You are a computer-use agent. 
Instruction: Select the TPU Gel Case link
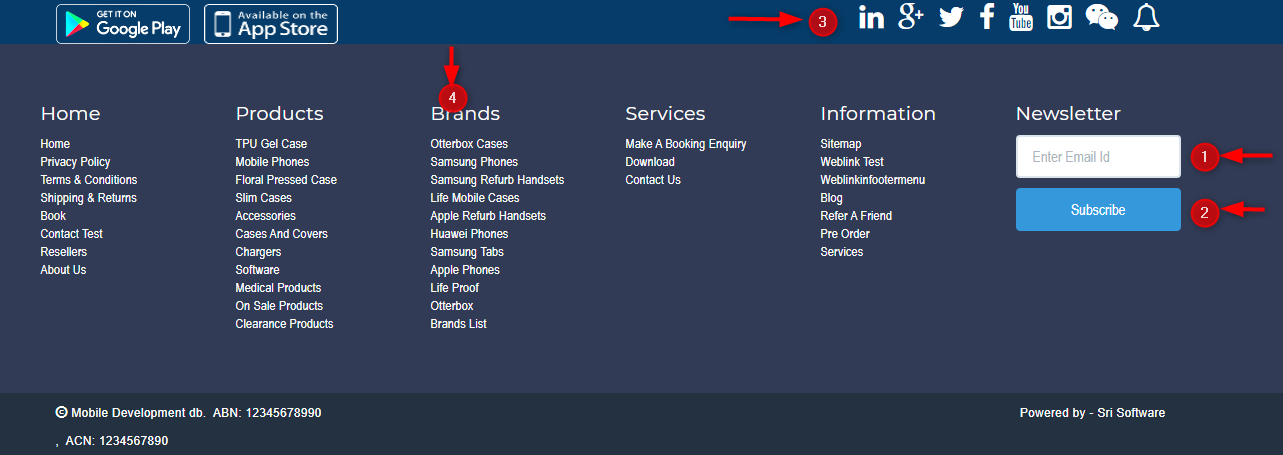271,144
